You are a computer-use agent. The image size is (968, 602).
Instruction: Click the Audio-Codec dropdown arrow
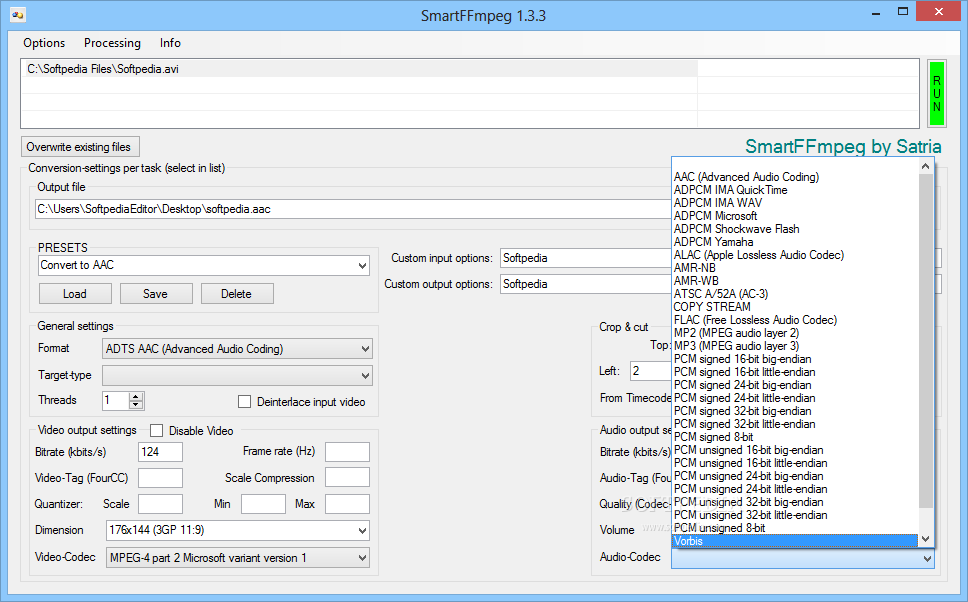pyautogui.click(x=927, y=559)
